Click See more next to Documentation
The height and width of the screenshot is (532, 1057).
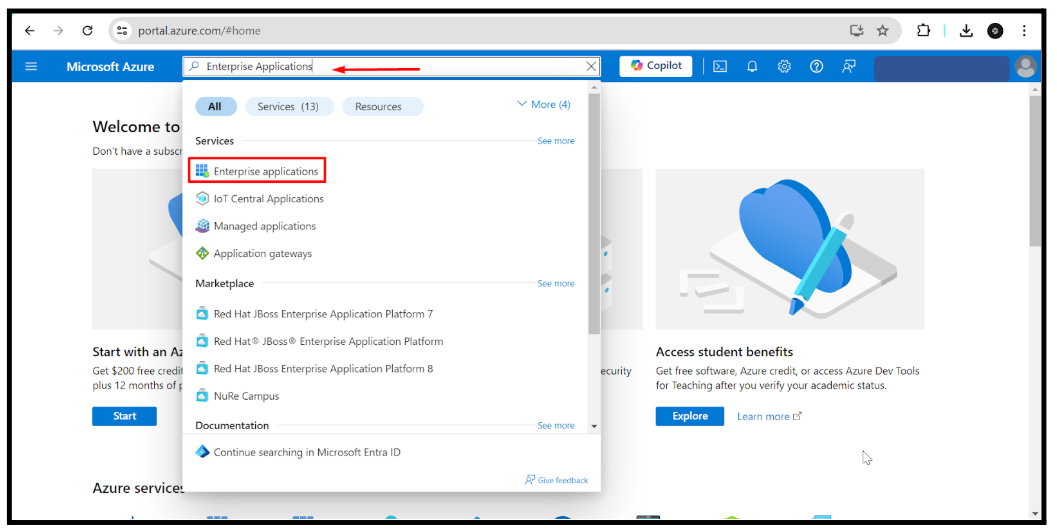pos(556,426)
